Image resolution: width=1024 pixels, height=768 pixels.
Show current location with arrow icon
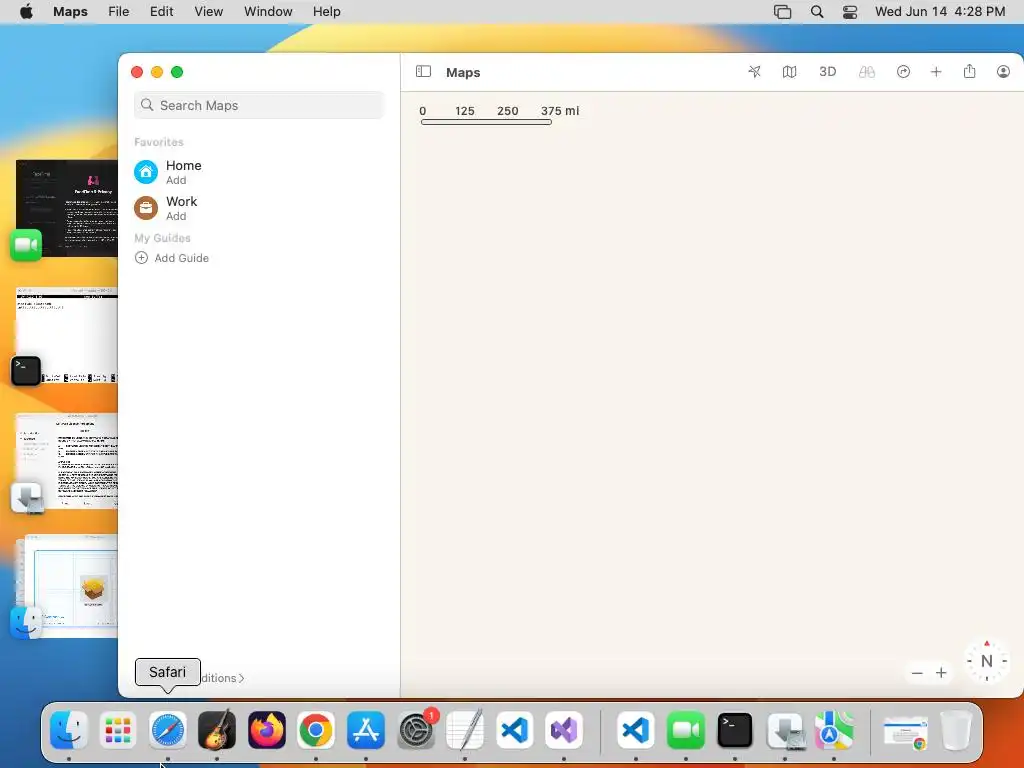(754, 72)
